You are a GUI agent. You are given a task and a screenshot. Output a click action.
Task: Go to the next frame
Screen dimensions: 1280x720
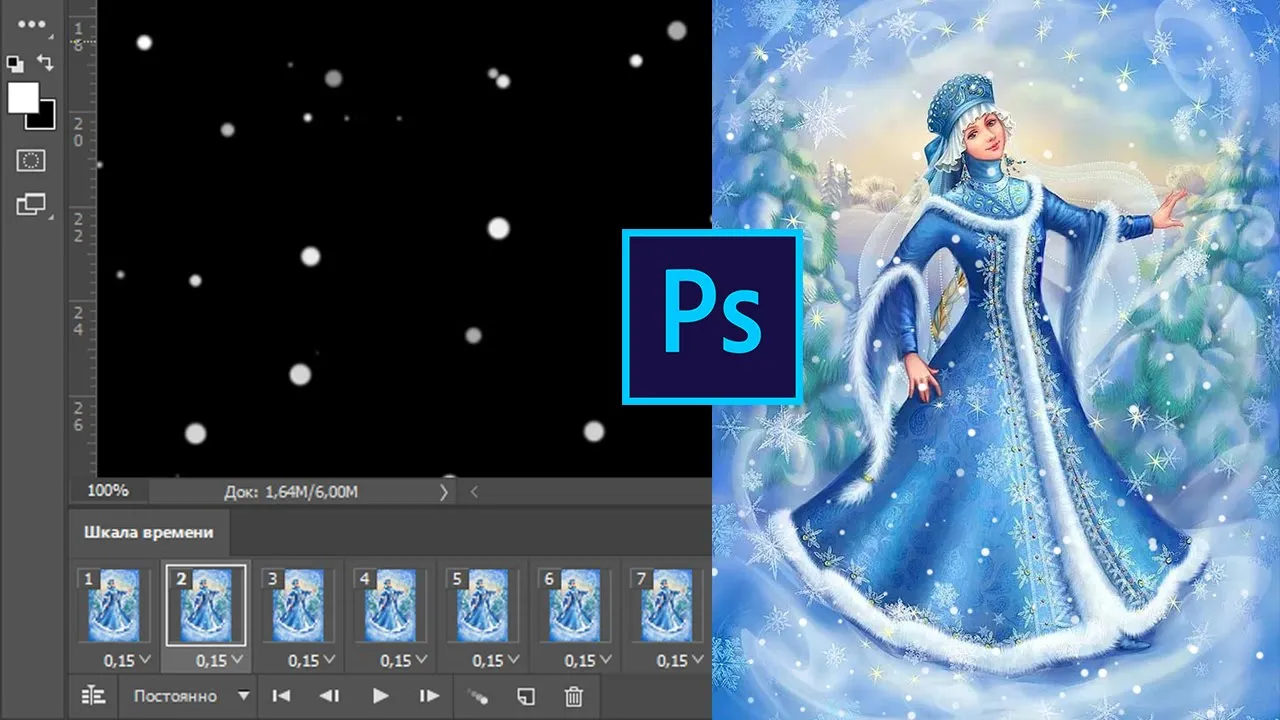coord(429,696)
